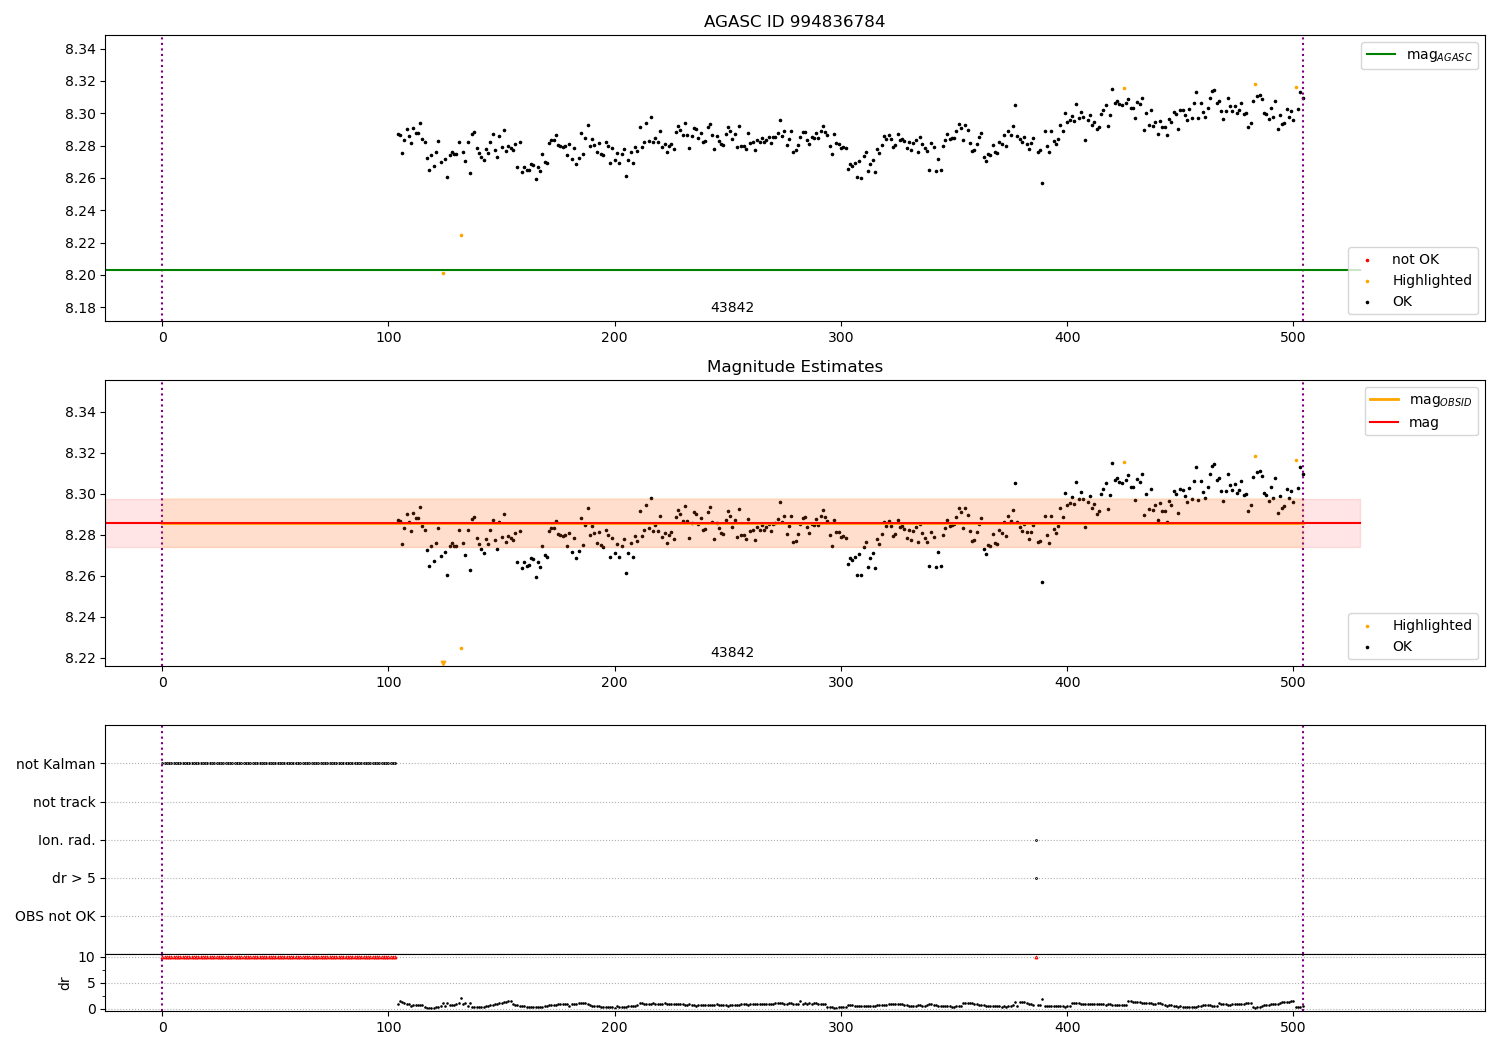This screenshot has width=1500, height=1050.
Task: Click the mag OBSID legend entry in the middle plot
Action: (1420, 400)
